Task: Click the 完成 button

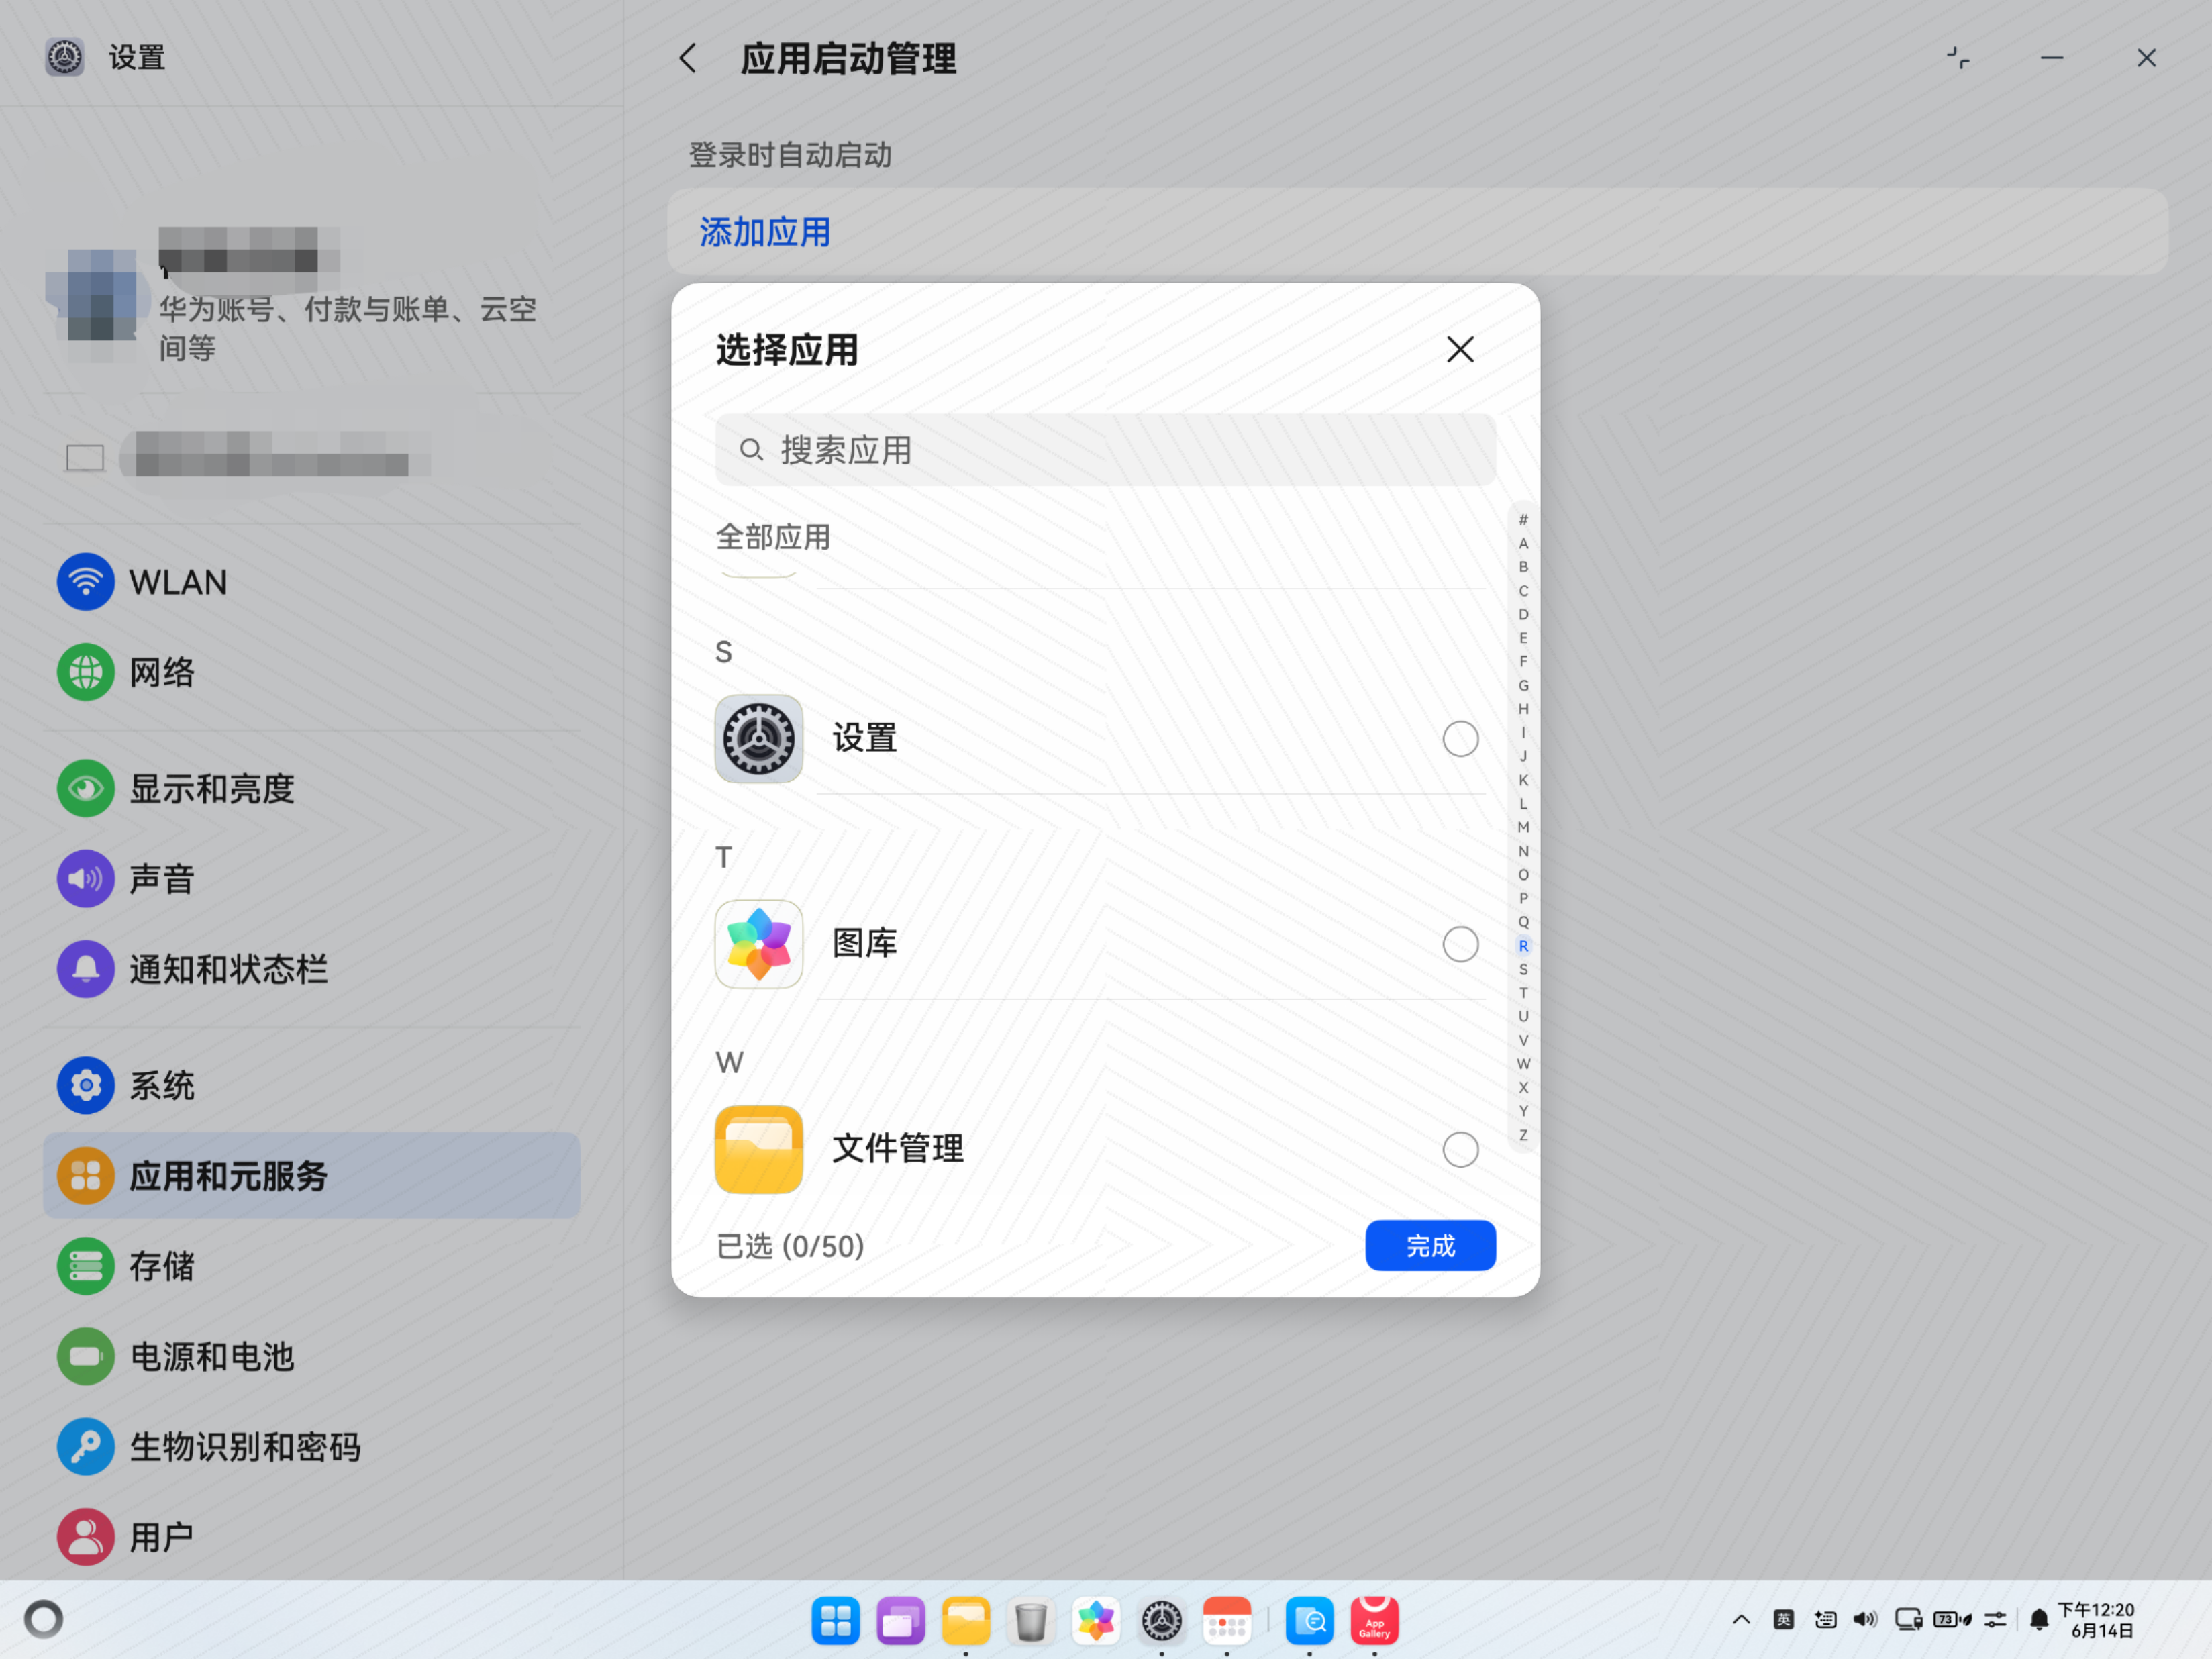Action: tap(1430, 1246)
